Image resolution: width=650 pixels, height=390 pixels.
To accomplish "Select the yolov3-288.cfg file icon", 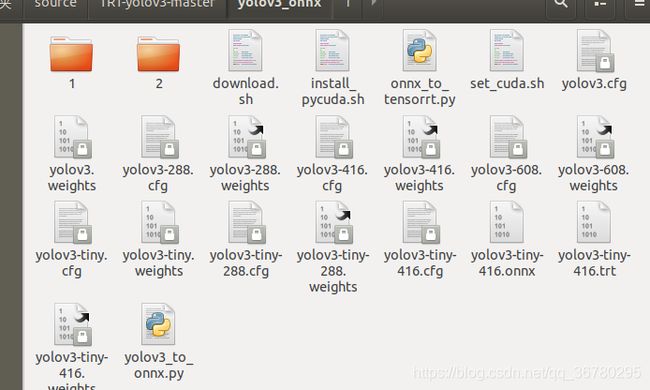I will point(160,137).
